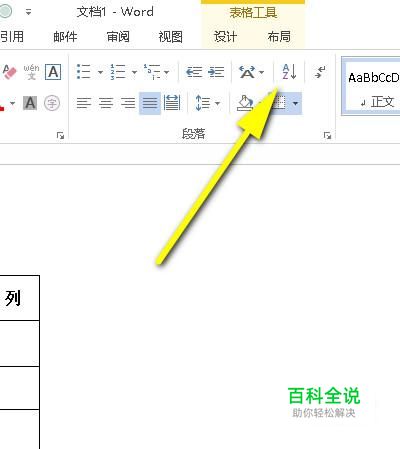
Task: Click the Shading paint bucket
Action: pyautogui.click(x=245, y=103)
